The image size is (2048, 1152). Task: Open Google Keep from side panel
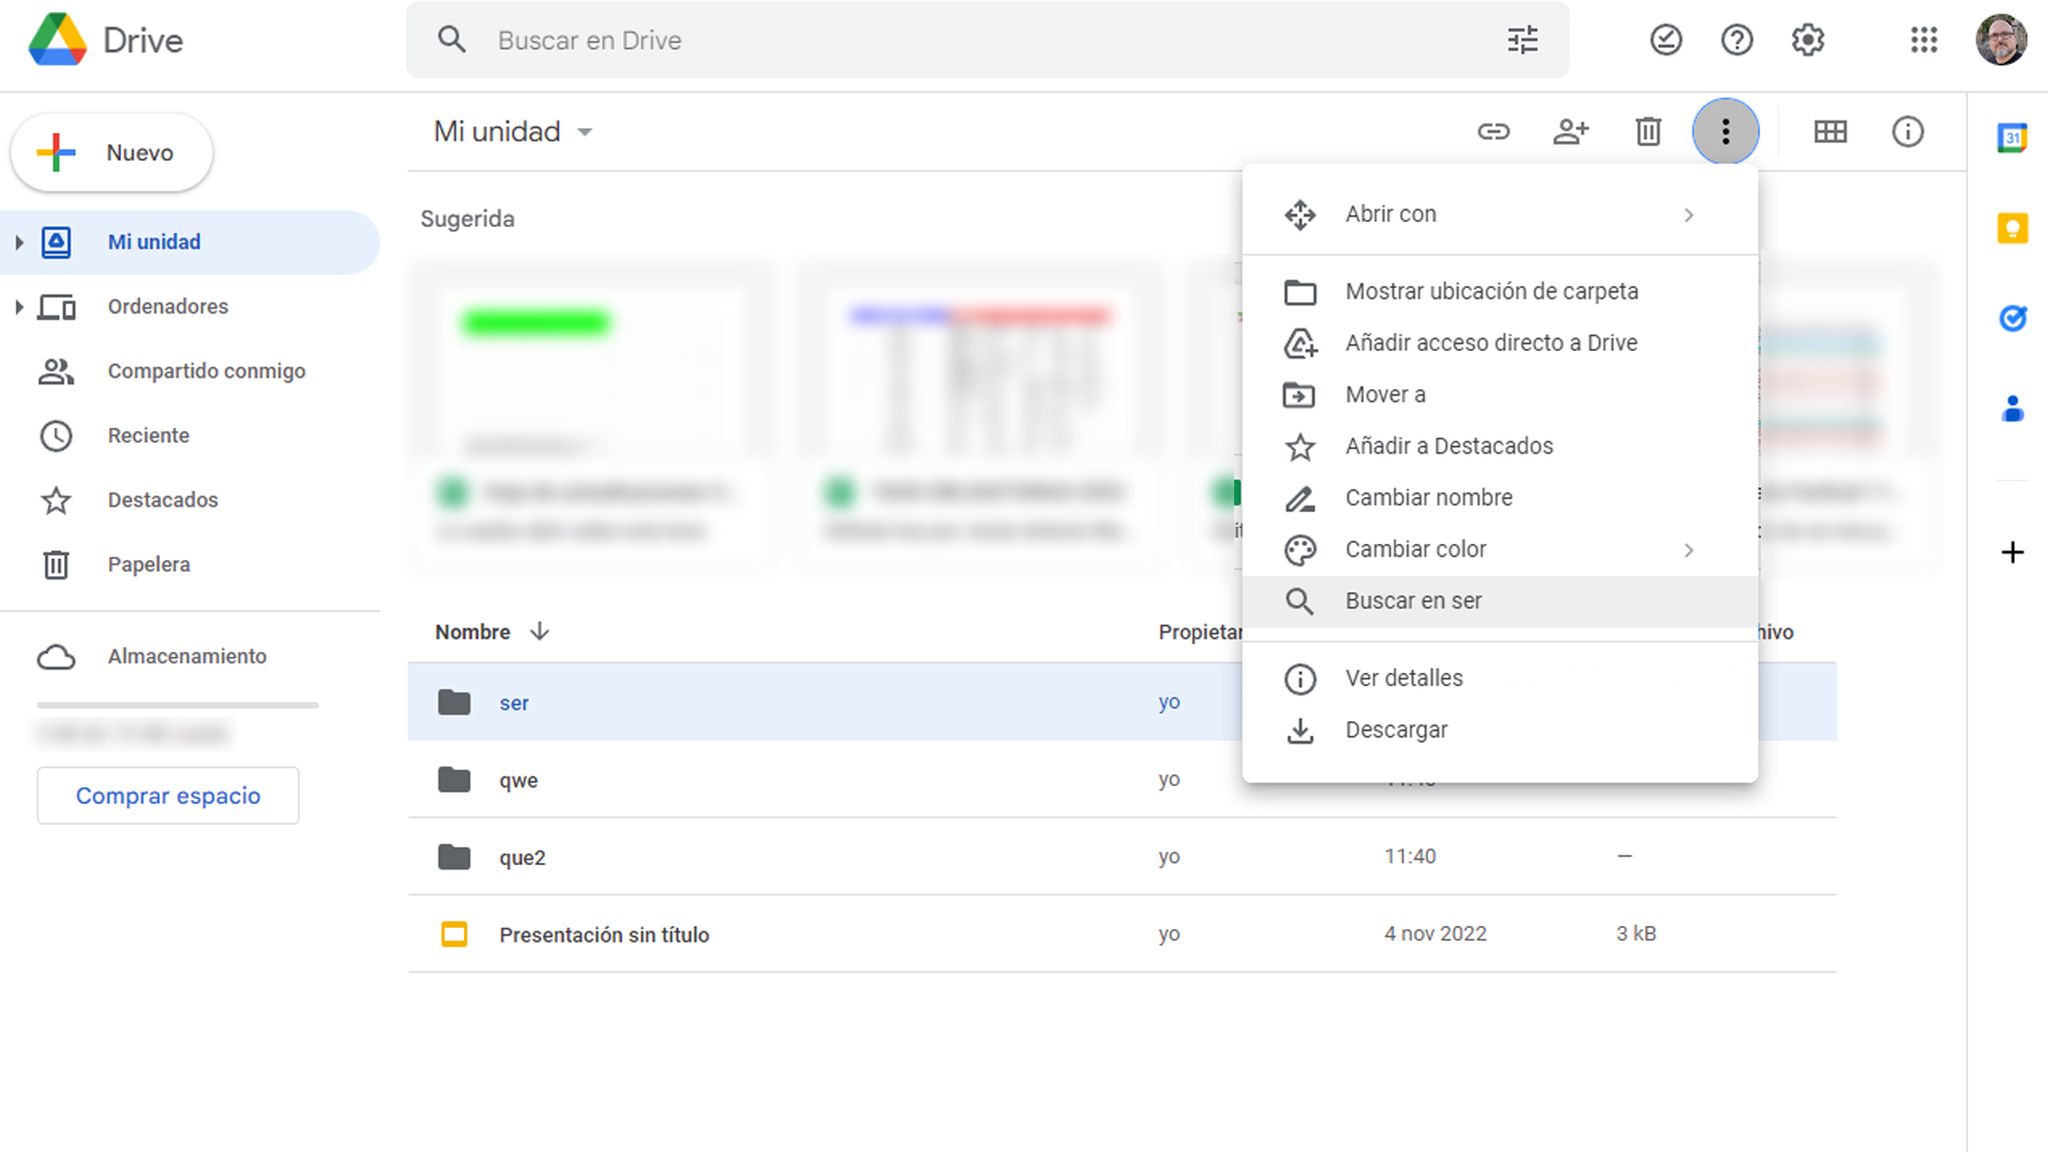(2013, 228)
